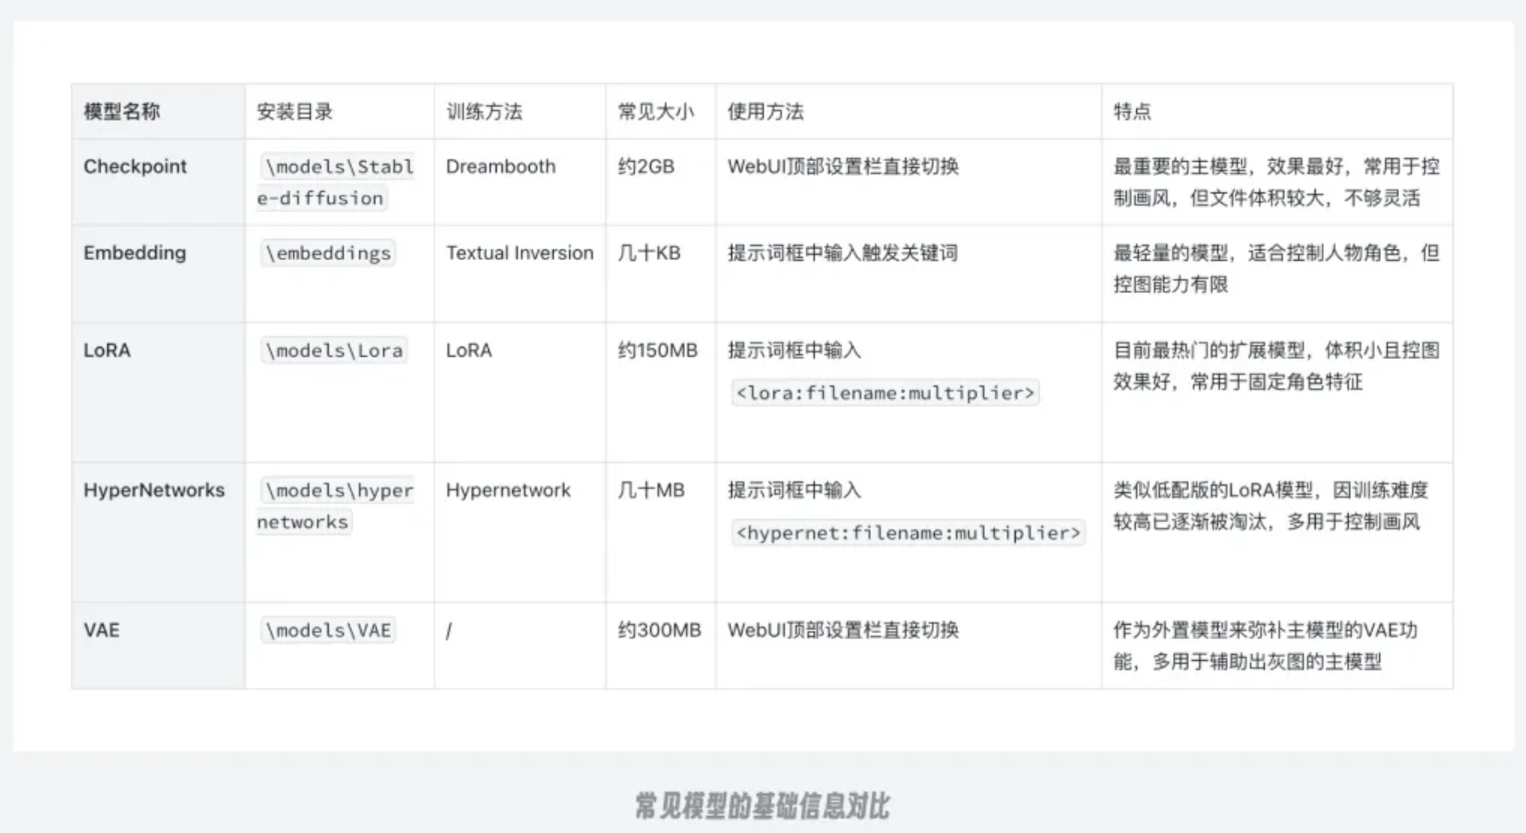
Task: Click the Embedding row name cell
Action: click(x=135, y=253)
